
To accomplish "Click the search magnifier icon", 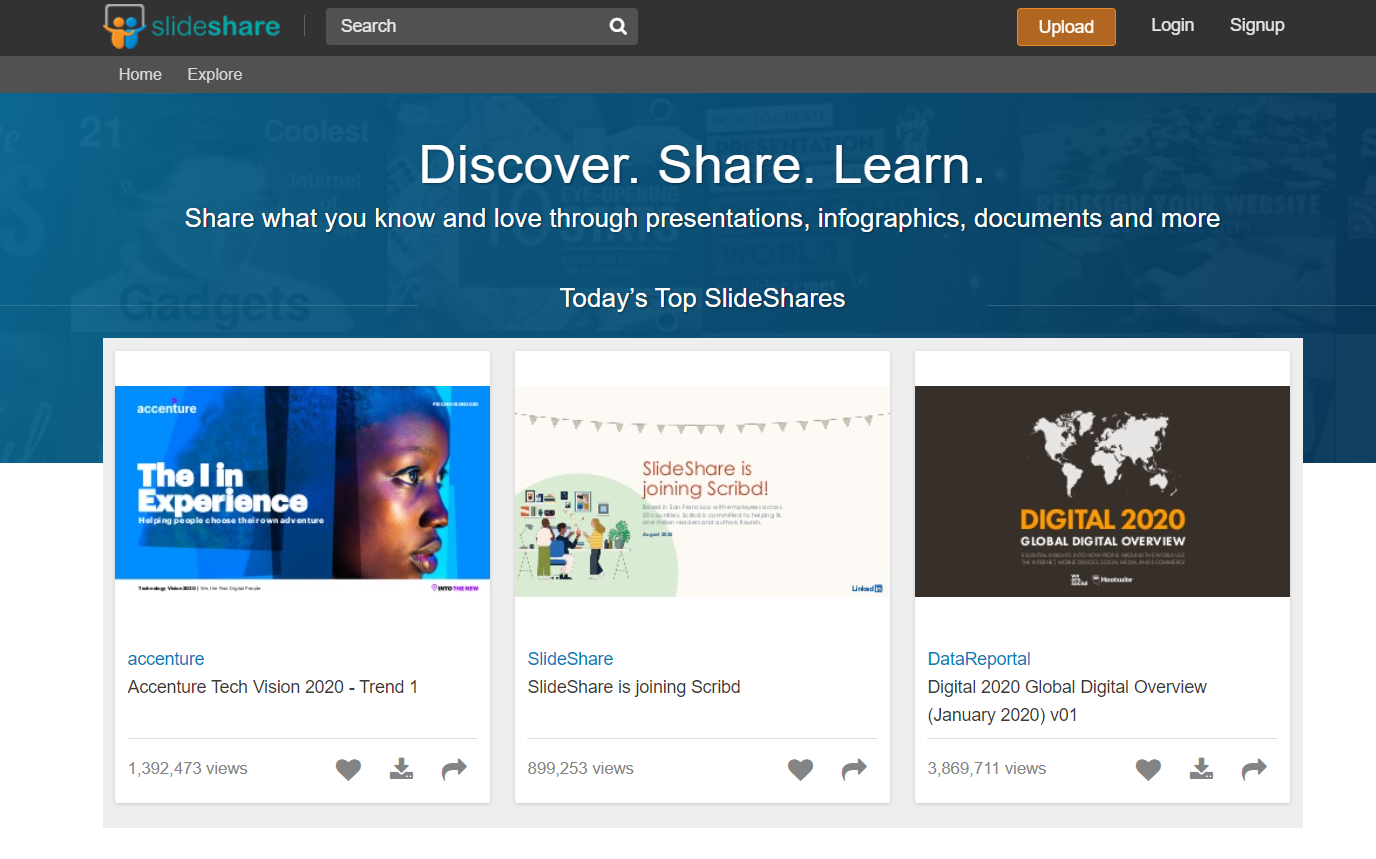I will coord(619,27).
